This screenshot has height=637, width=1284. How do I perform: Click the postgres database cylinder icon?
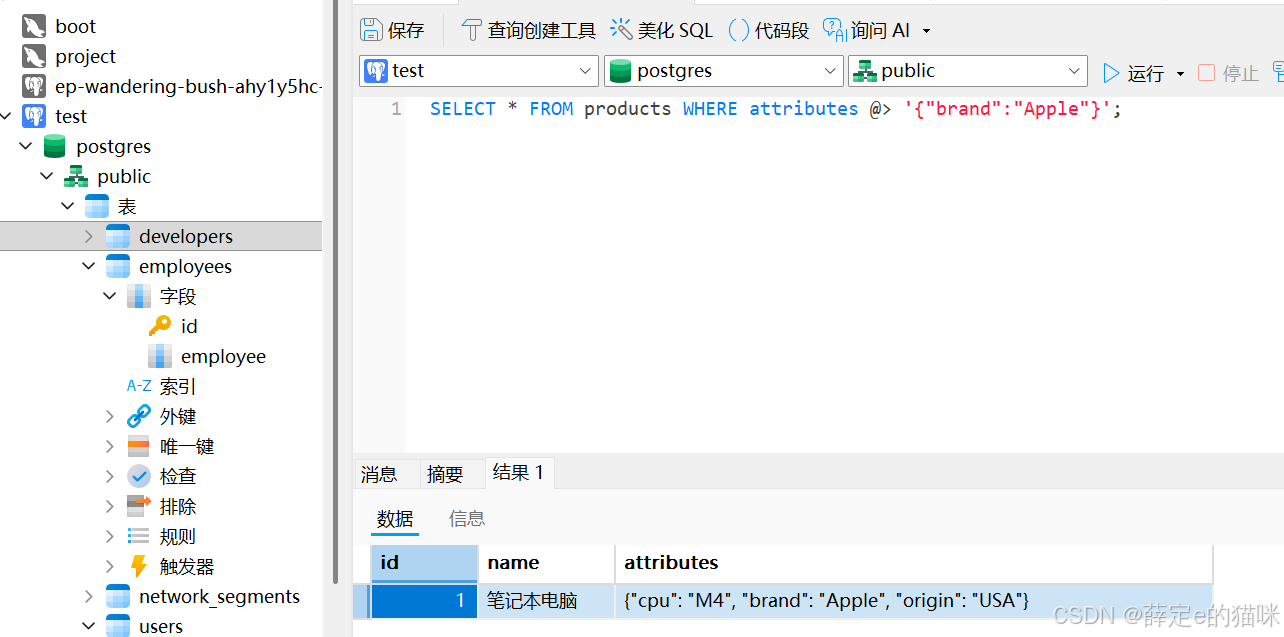tap(55, 147)
